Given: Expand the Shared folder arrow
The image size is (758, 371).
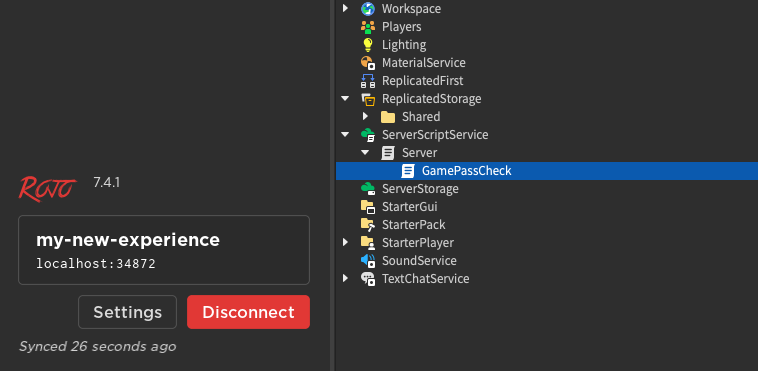Looking at the screenshot, I should click(x=365, y=117).
